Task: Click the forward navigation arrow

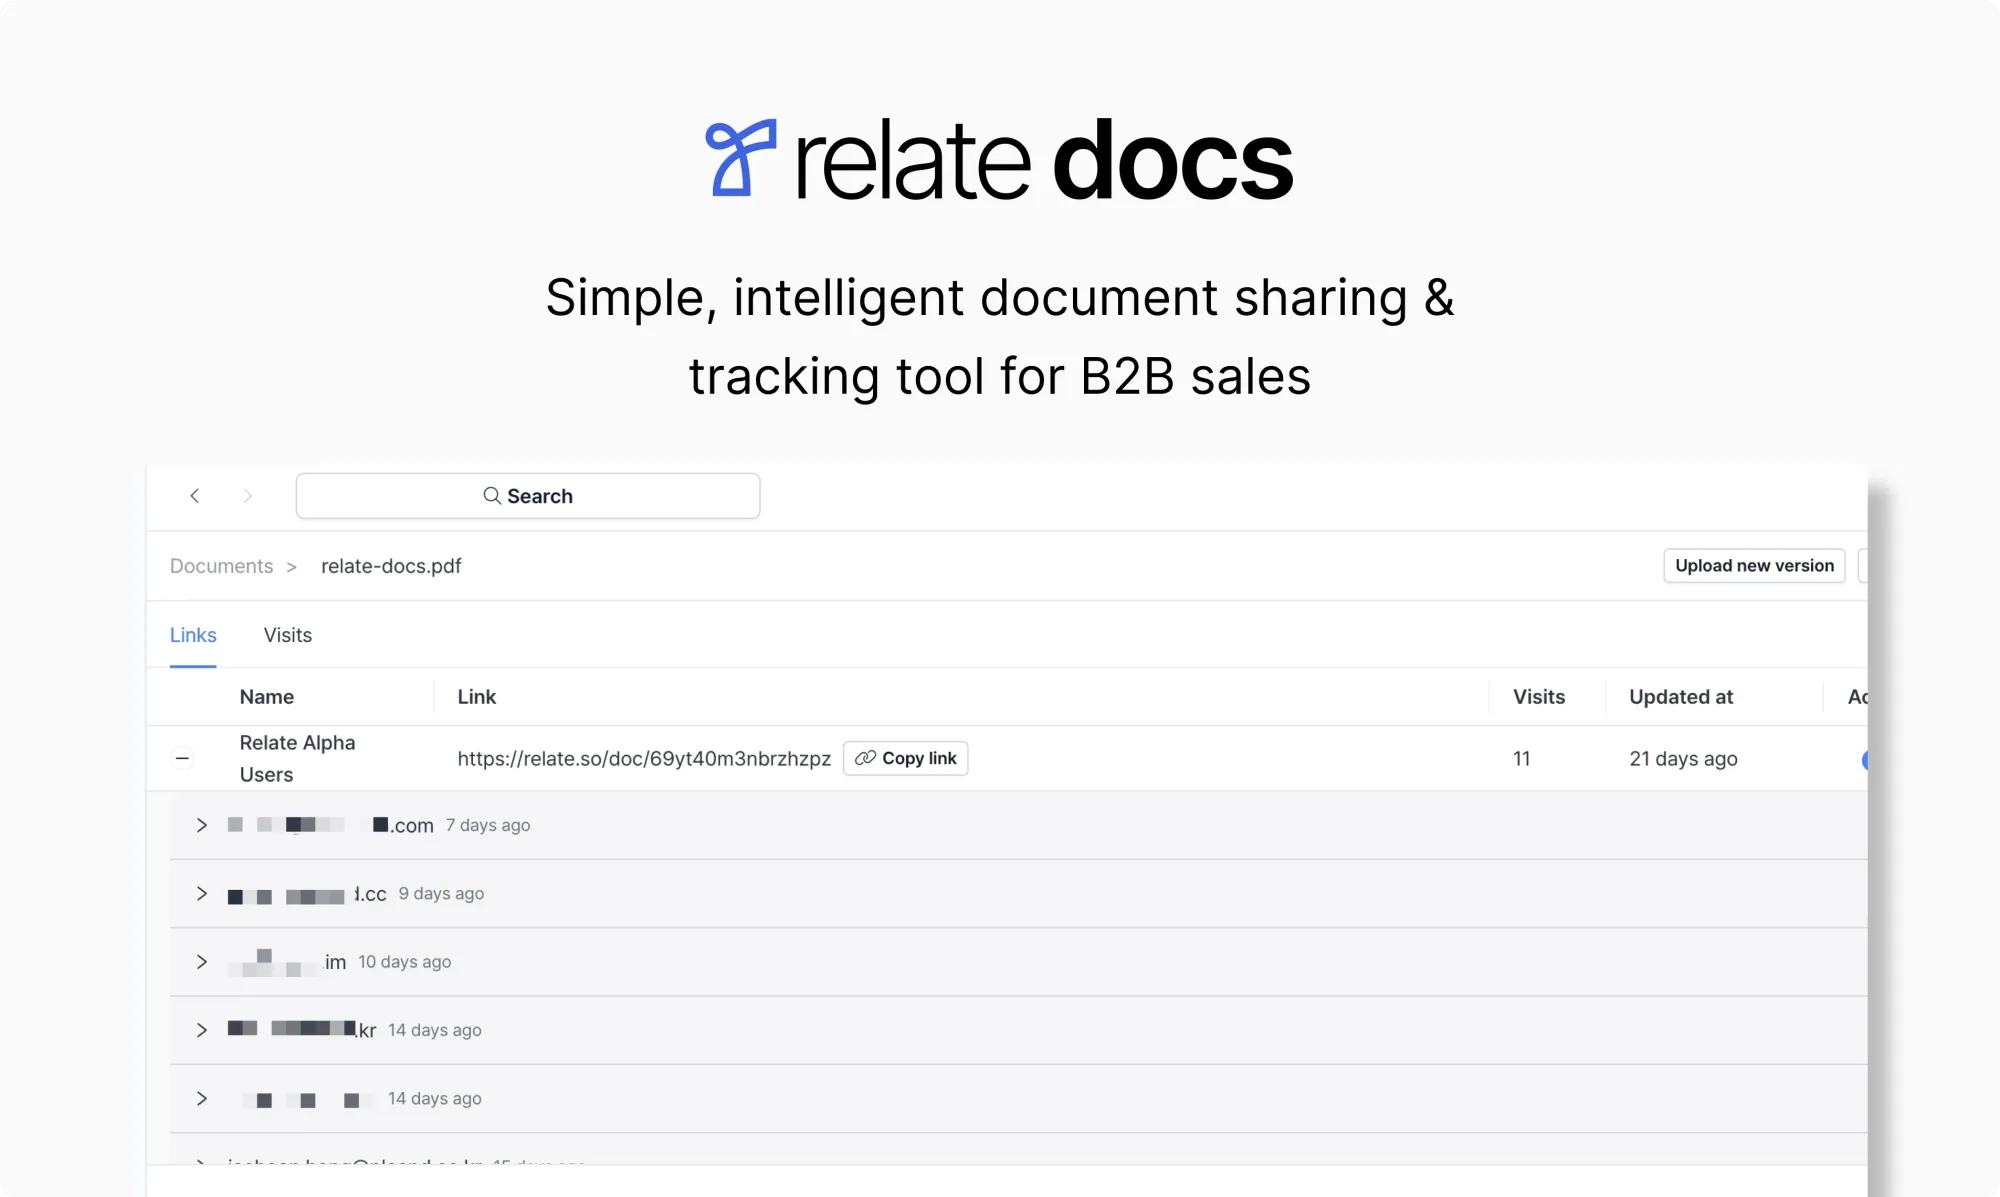Action: 249,496
